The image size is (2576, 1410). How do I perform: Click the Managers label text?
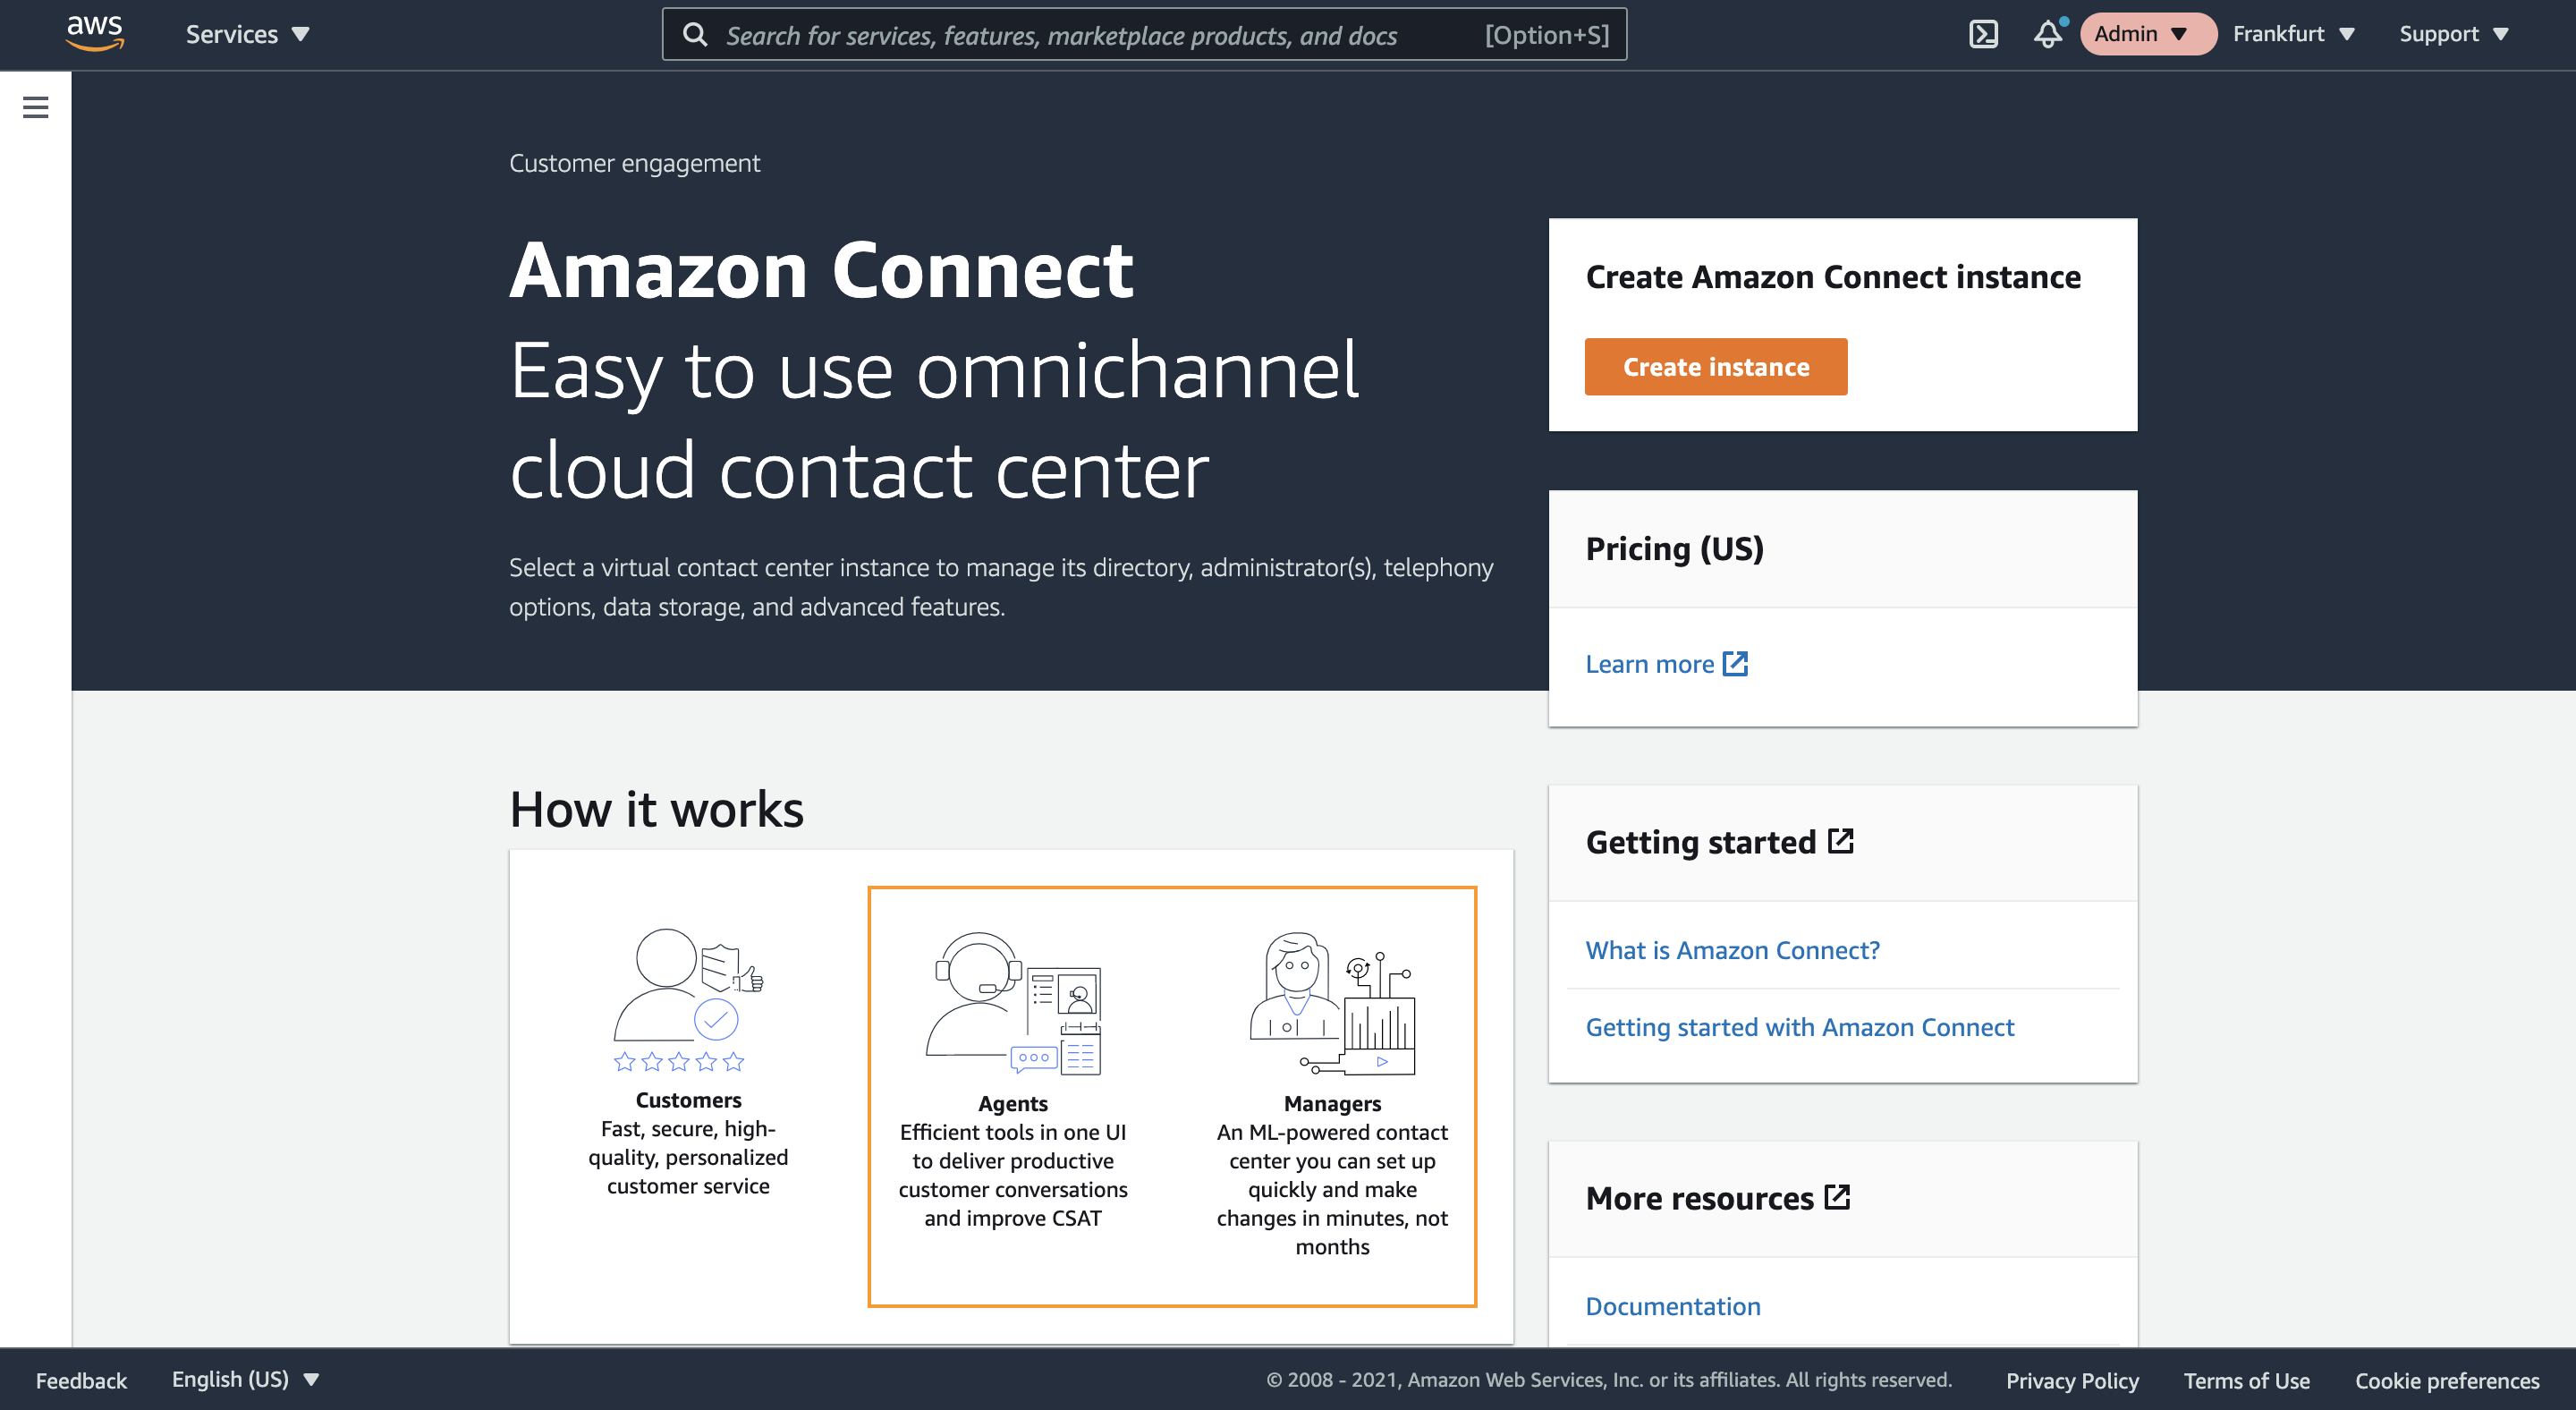tap(1332, 1103)
